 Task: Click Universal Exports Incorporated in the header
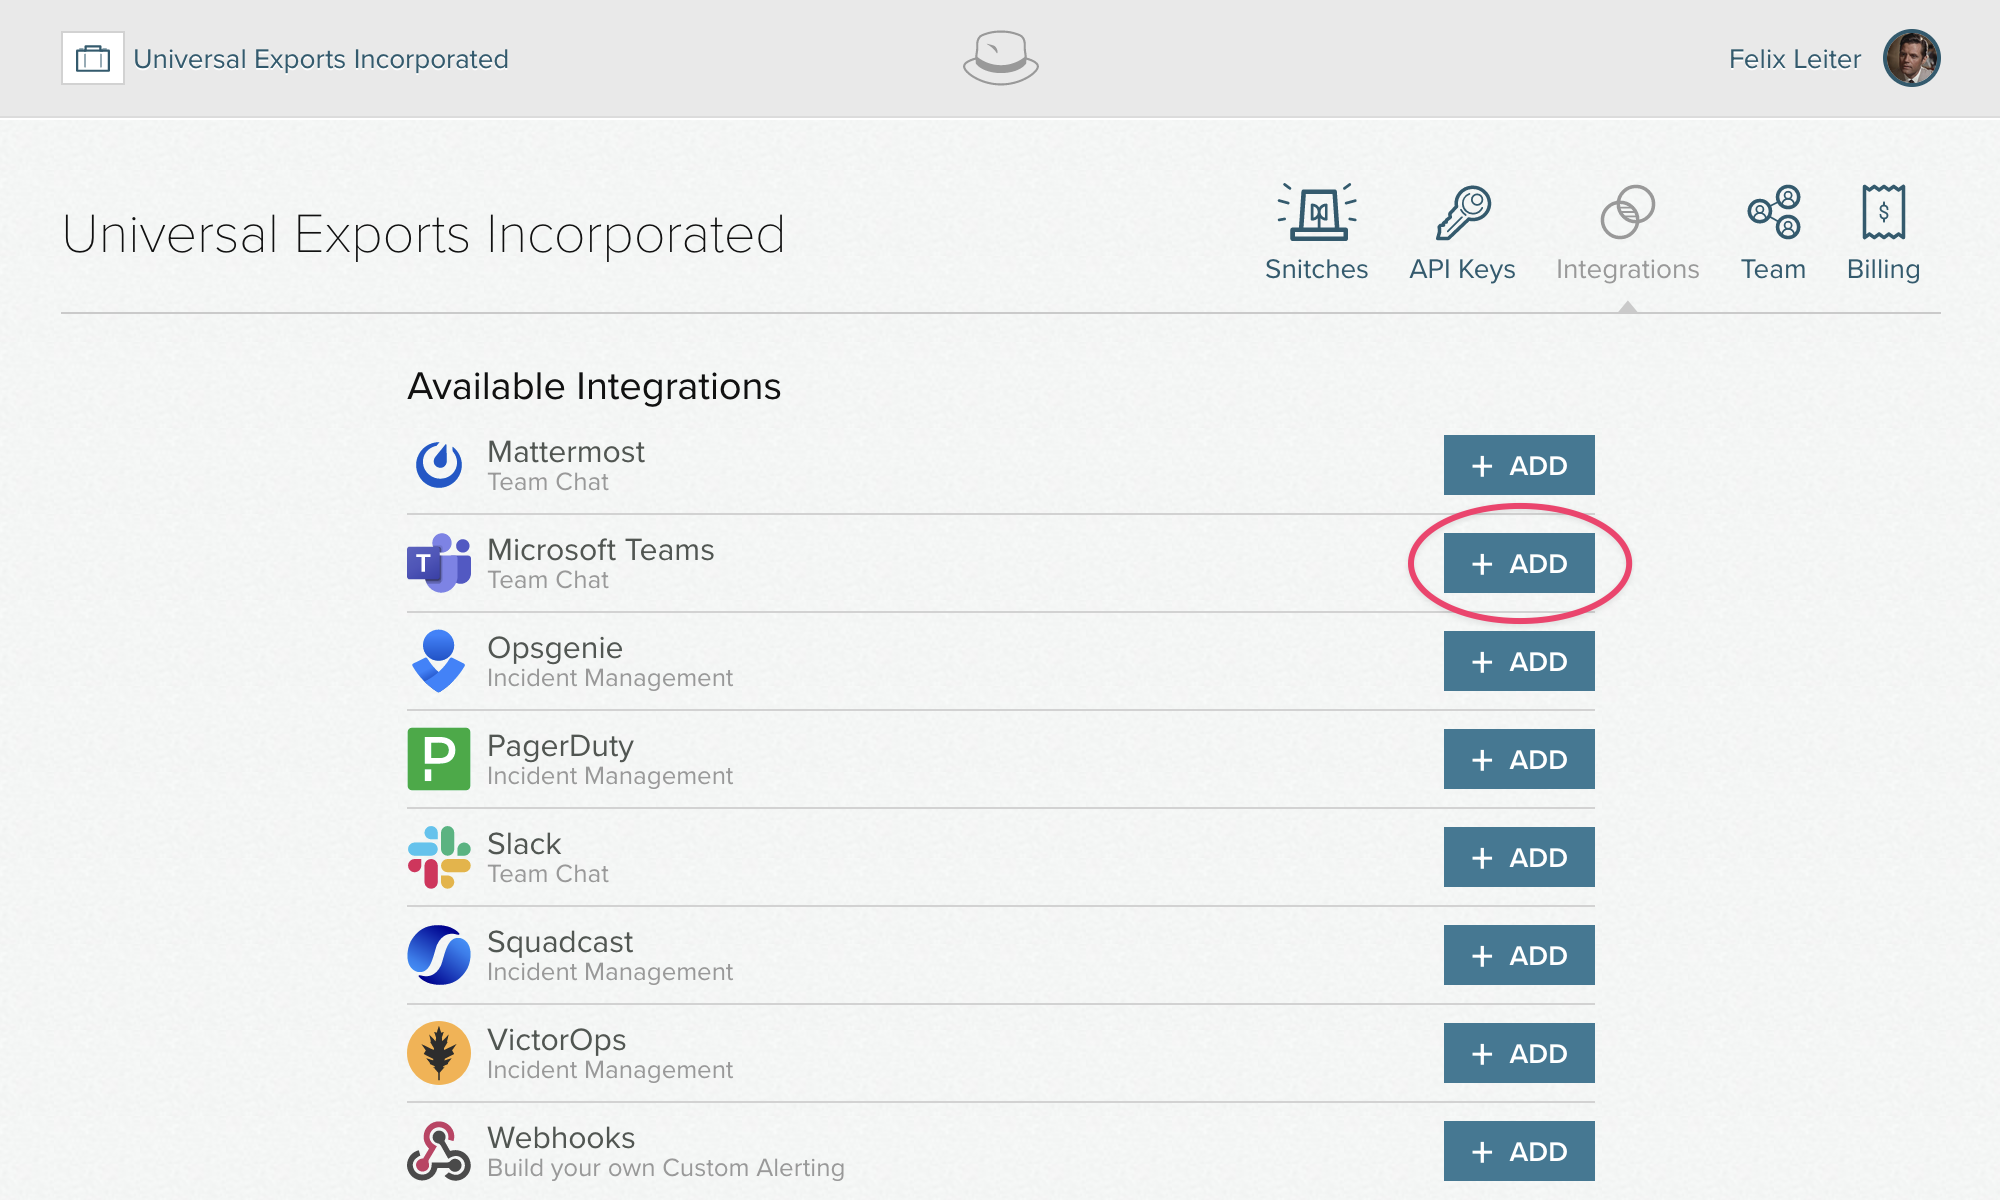(322, 58)
